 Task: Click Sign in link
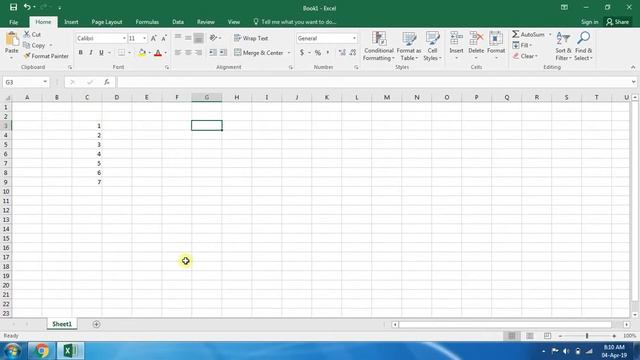tap(590, 22)
